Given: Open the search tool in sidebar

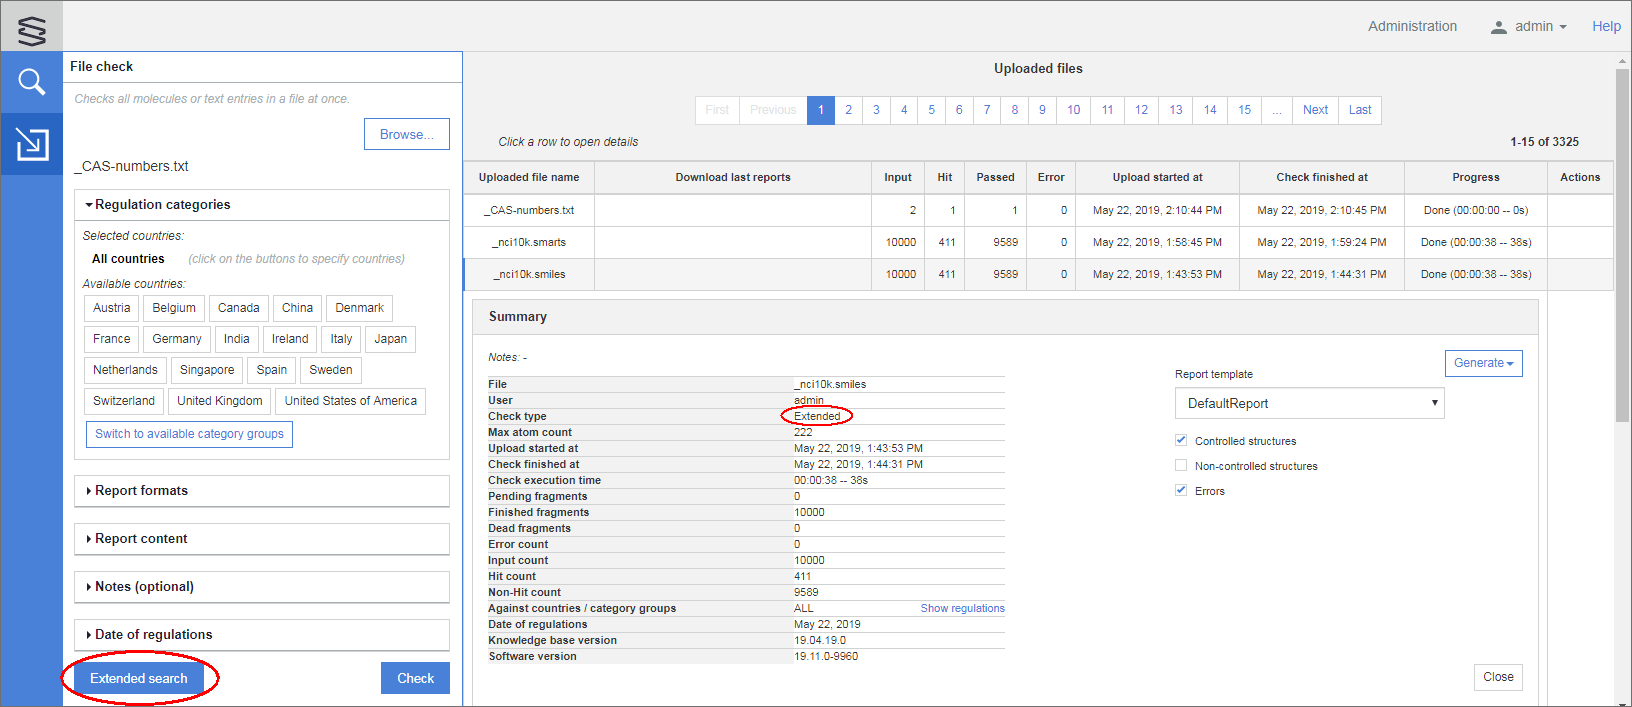Looking at the screenshot, I should pyautogui.click(x=32, y=82).
